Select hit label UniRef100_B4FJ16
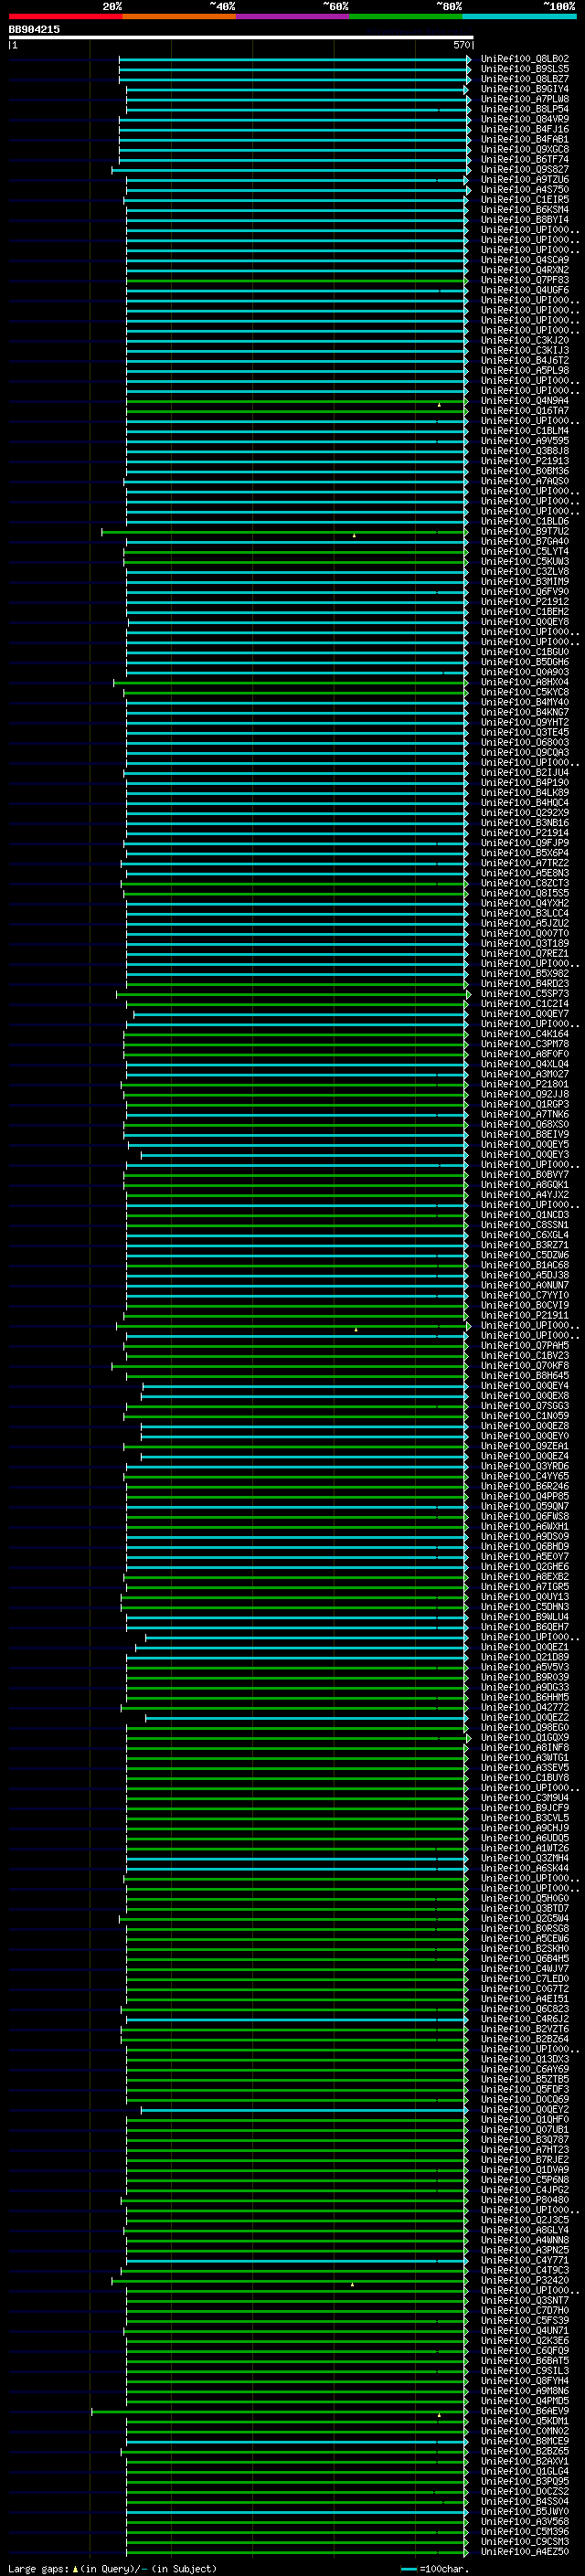The width and height of the screenshot is (585, 2576). [x=524, y=129]
